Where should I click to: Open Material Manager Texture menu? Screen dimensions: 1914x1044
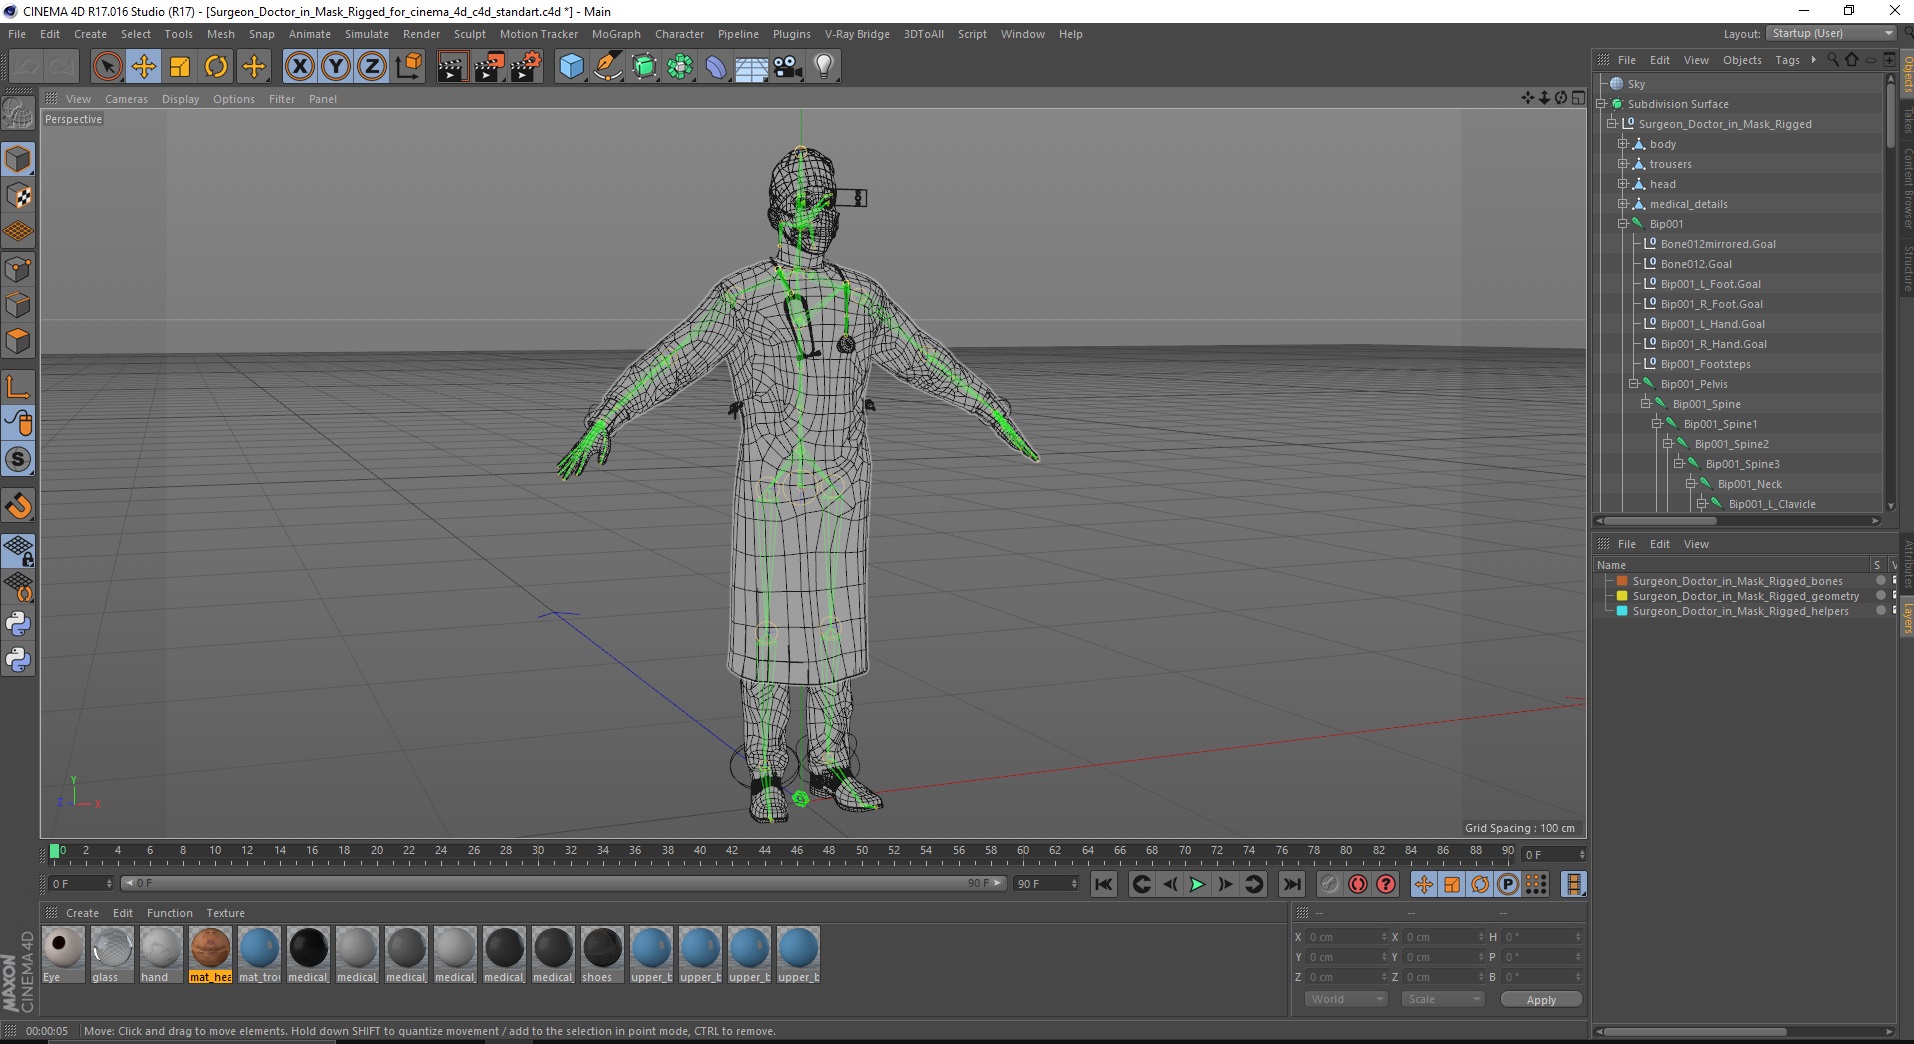(225, 913)
